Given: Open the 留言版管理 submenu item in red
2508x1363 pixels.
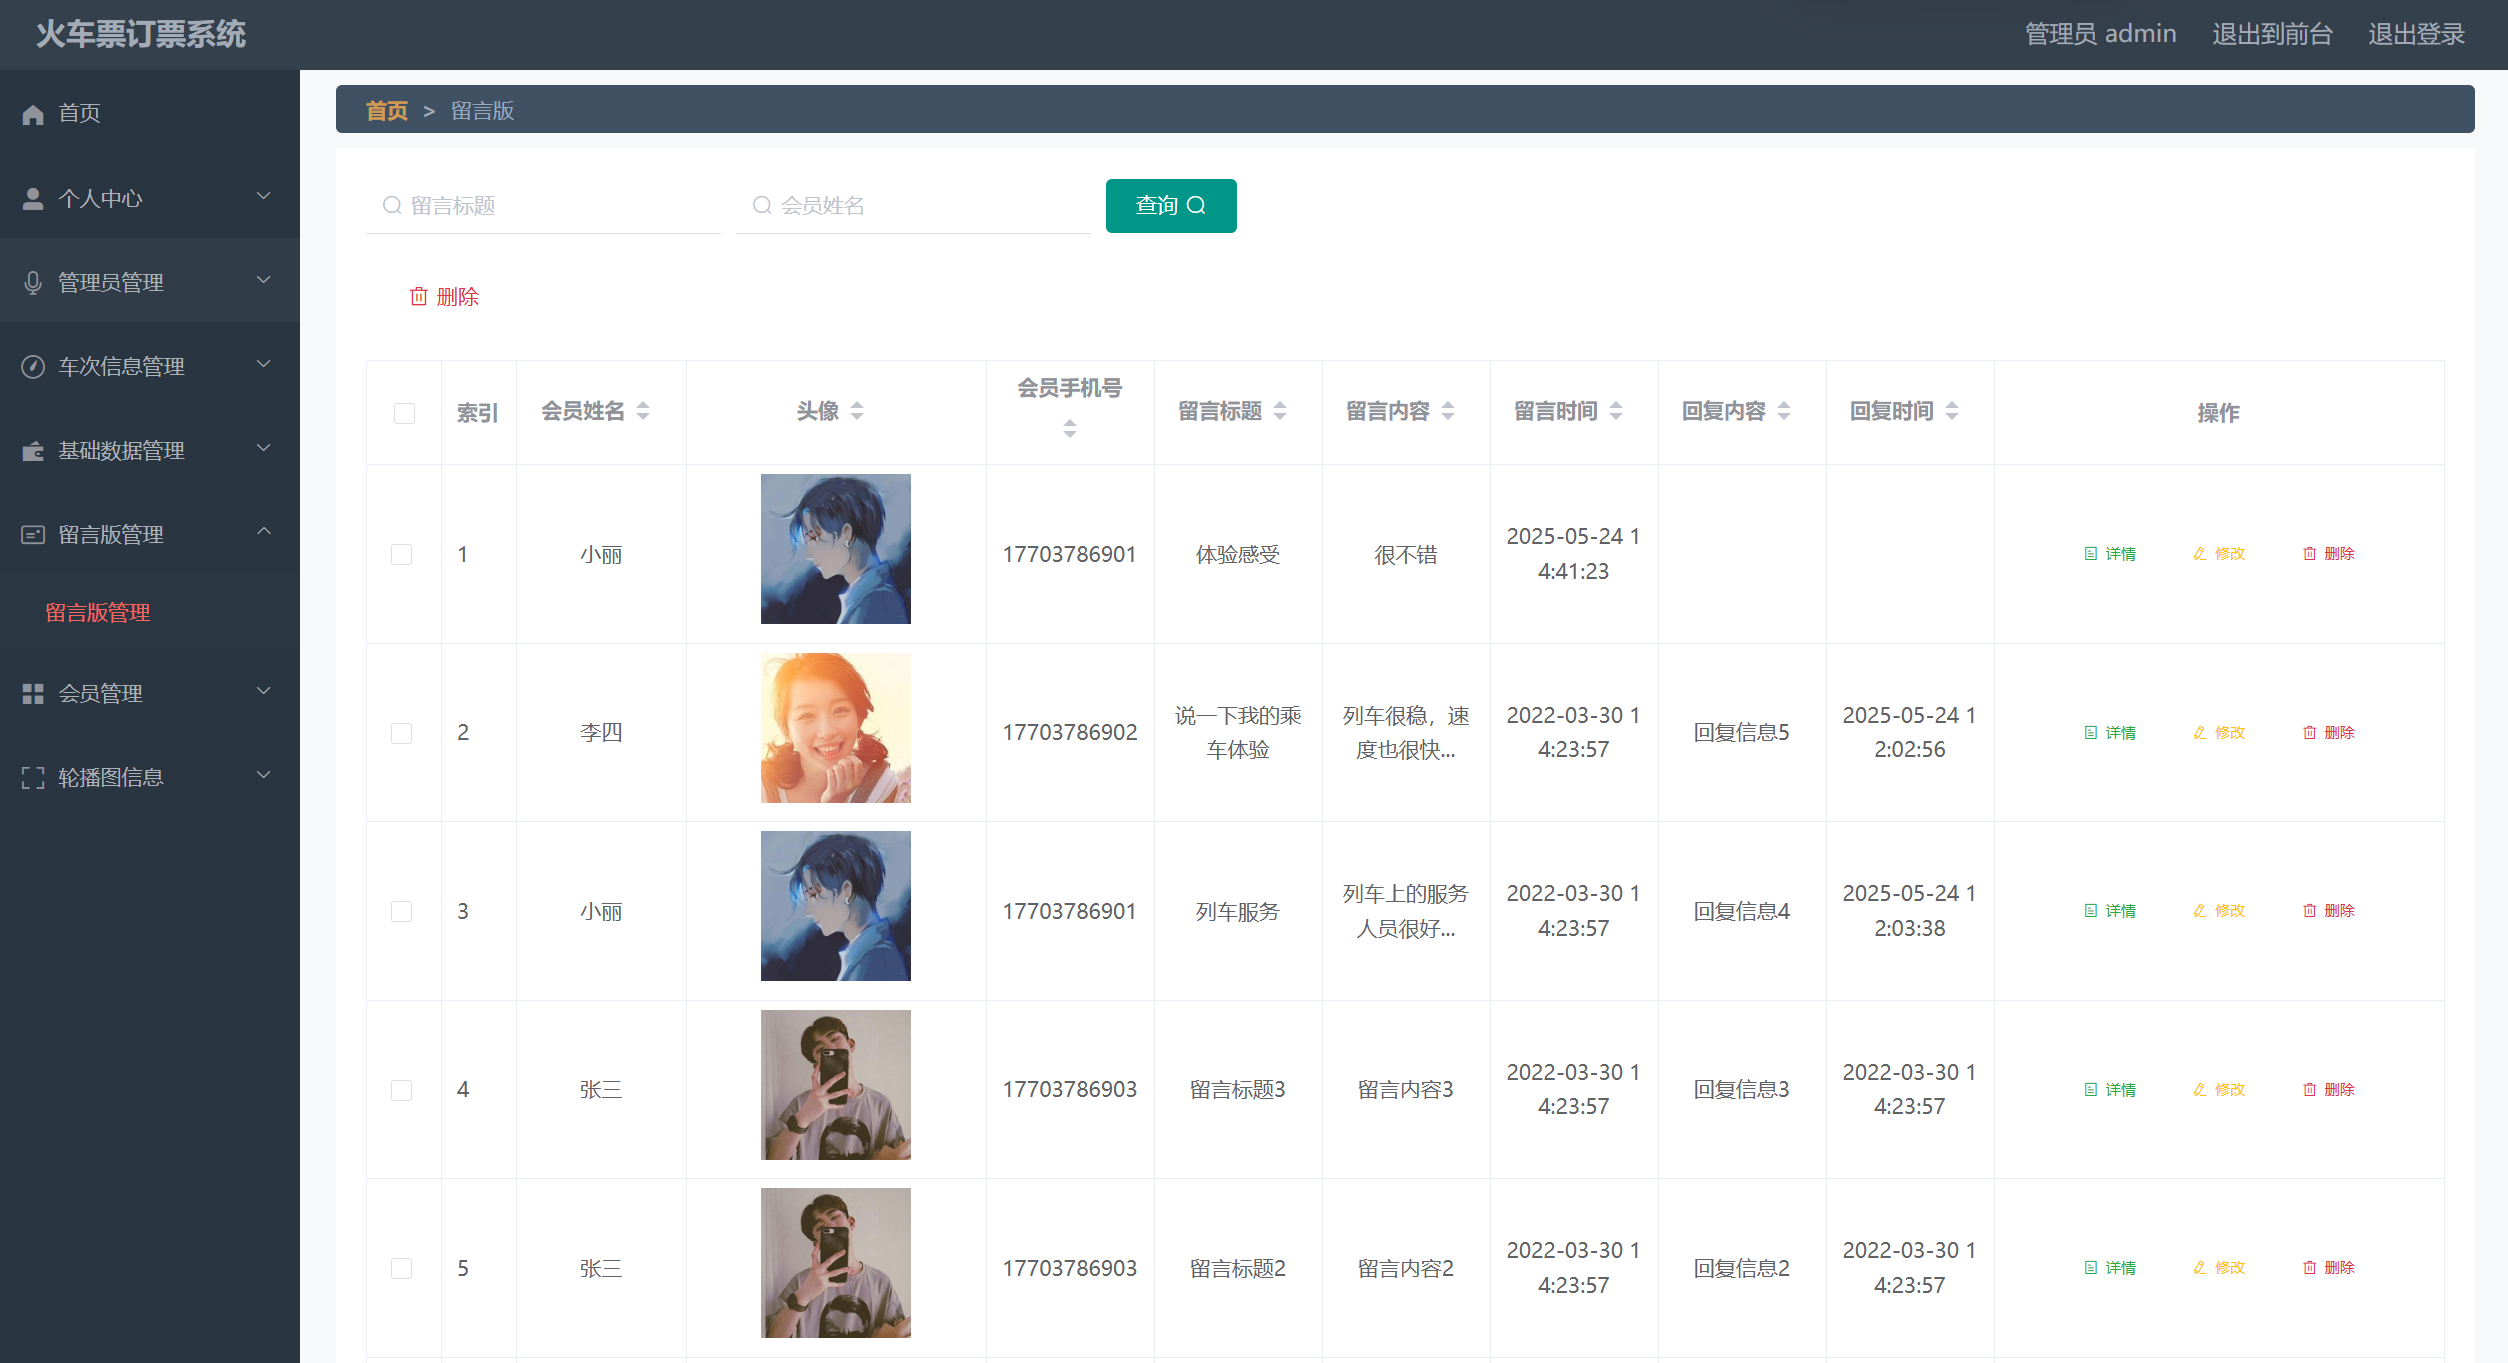Looking at the screenshot, I should 98,612.
